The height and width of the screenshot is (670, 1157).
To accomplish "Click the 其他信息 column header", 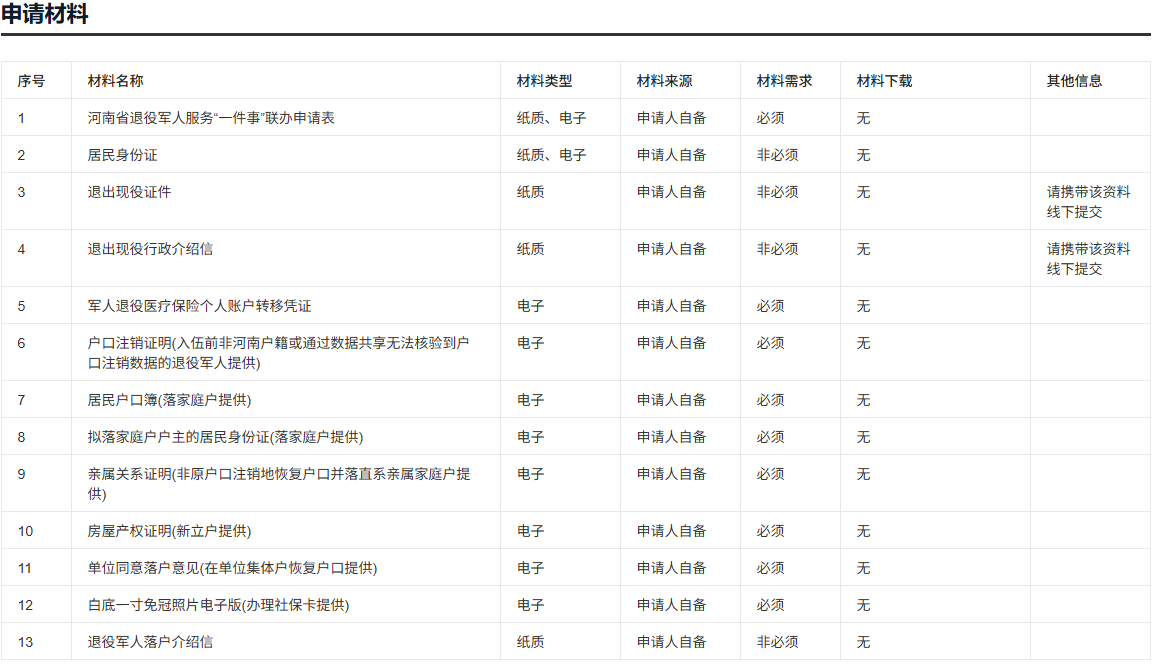I will click(x=1074, y=81).
